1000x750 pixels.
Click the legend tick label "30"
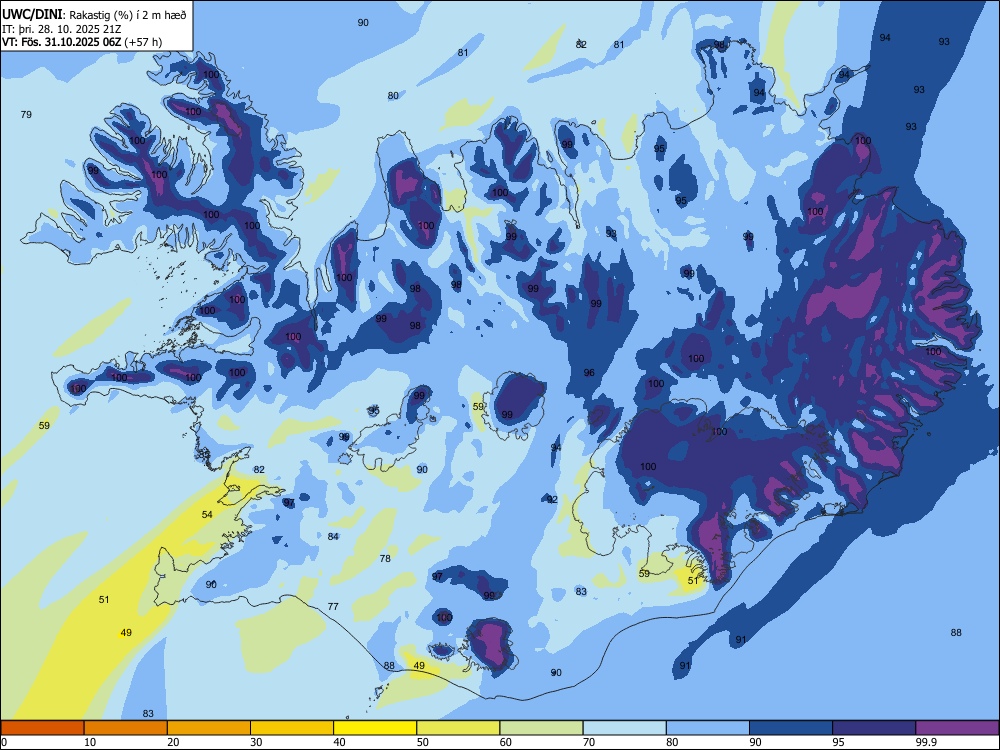coord(256,742)
